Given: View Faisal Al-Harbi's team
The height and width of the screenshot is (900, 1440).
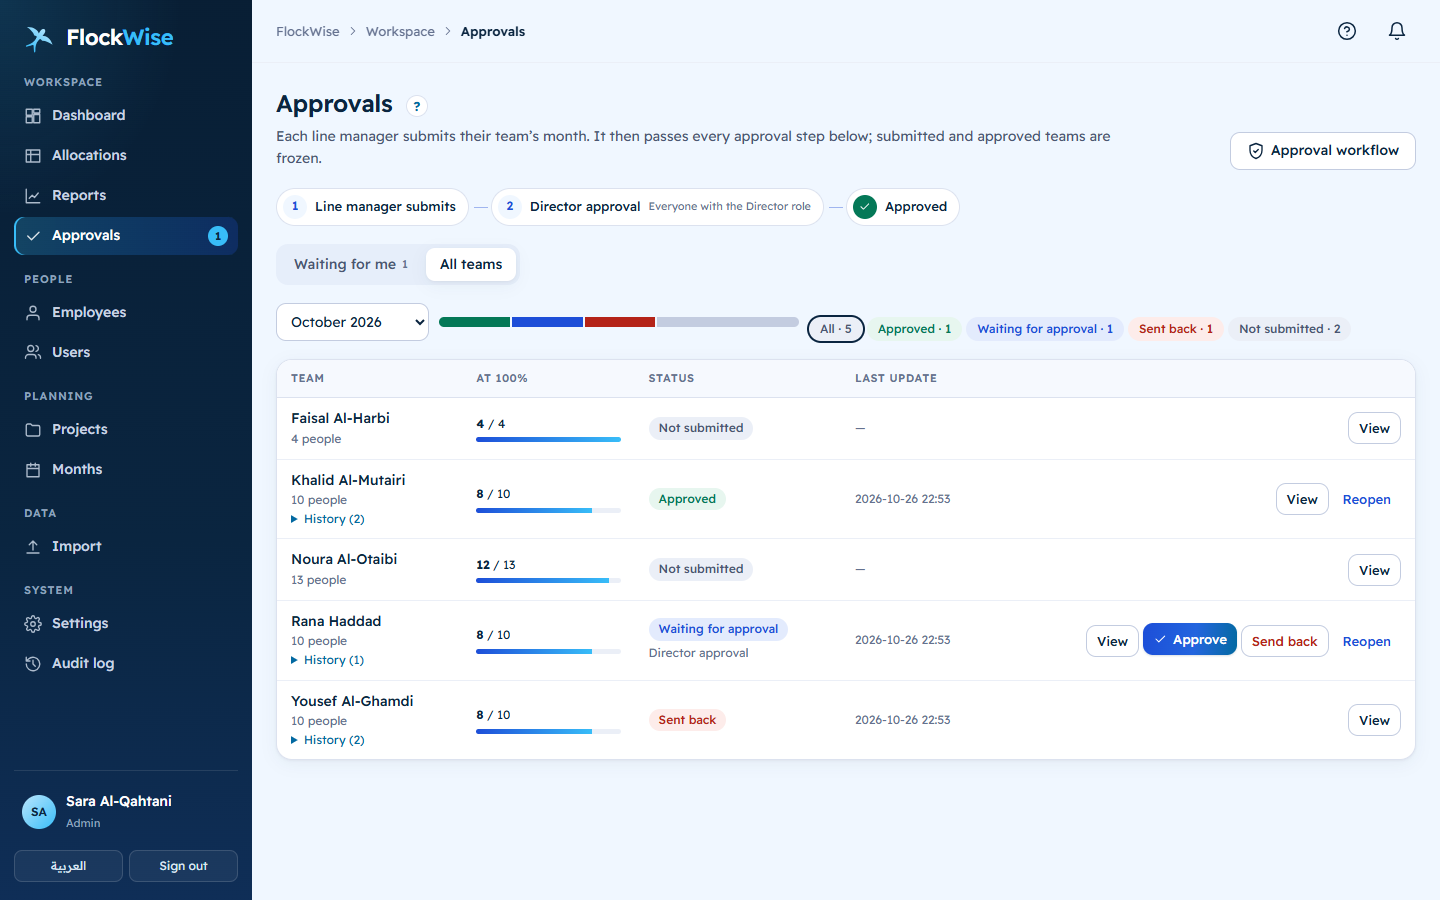Looking at the screenshot, I should coord(1374,429).
